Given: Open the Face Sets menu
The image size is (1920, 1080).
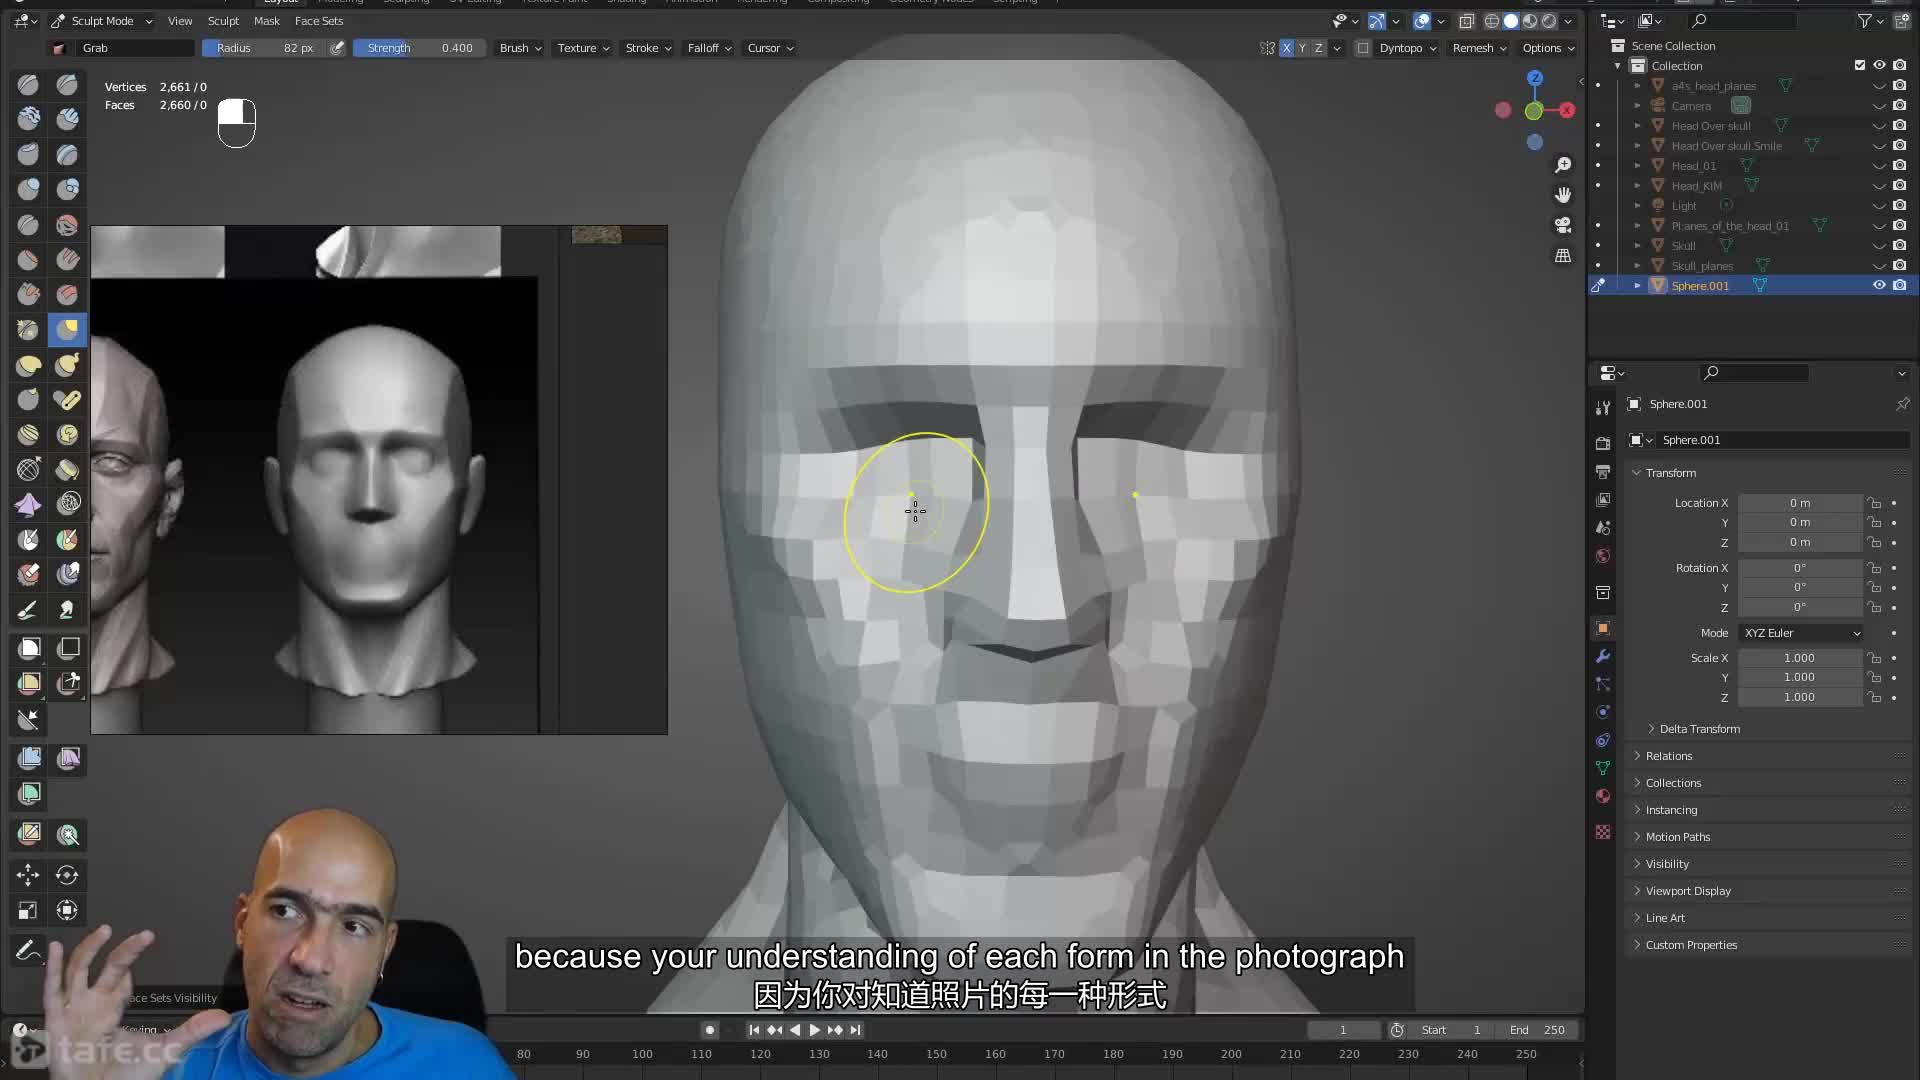Looking at the screenshot, I should (x=319, y=21).
